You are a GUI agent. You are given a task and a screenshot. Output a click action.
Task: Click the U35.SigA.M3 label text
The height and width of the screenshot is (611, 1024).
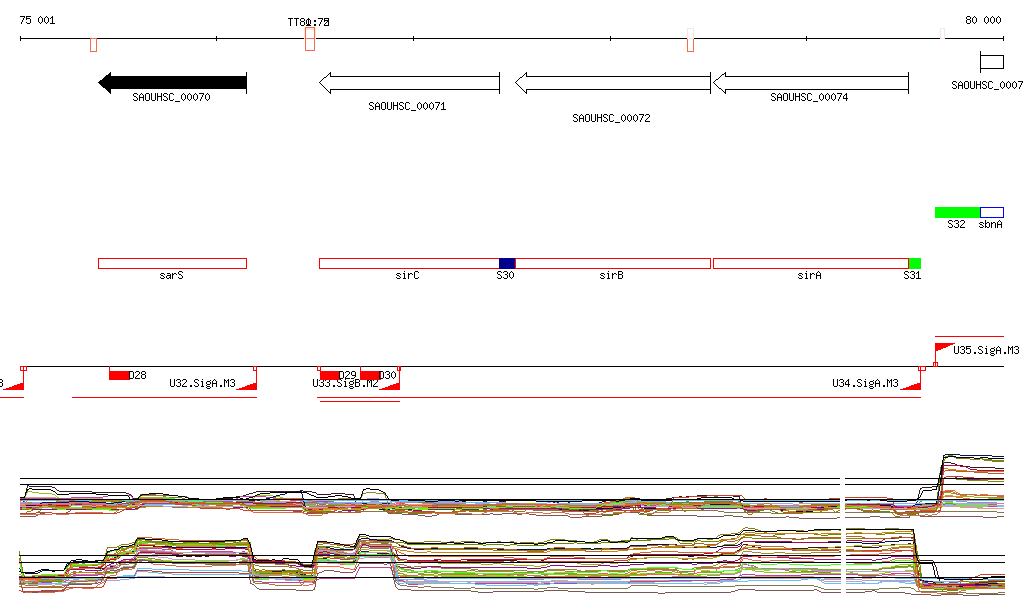click(x=986, y=351)
